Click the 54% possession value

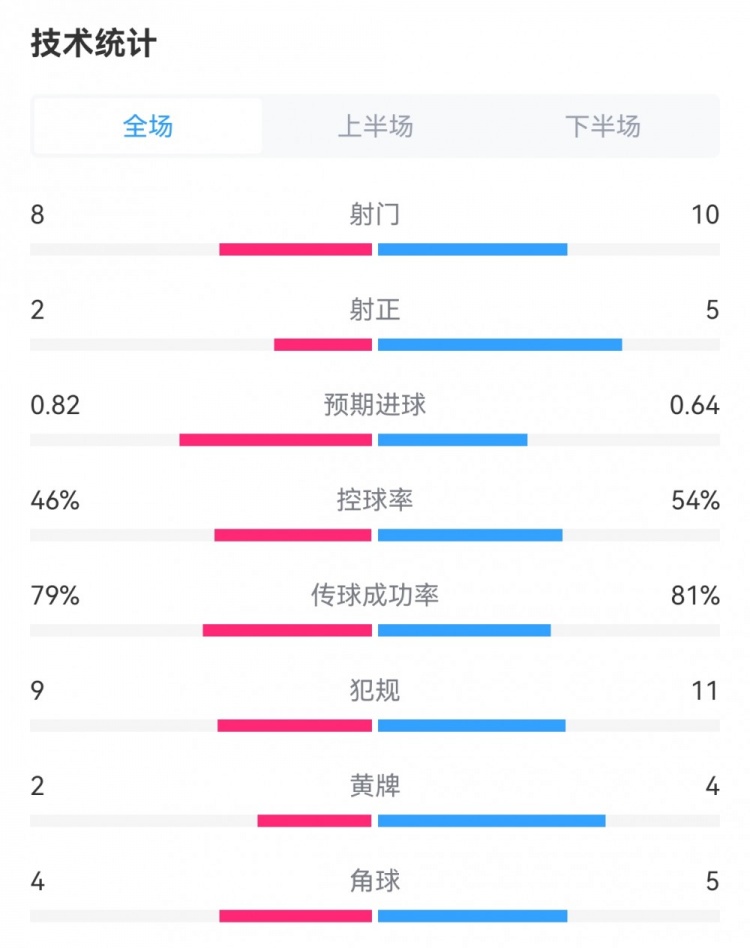[696, 500]
